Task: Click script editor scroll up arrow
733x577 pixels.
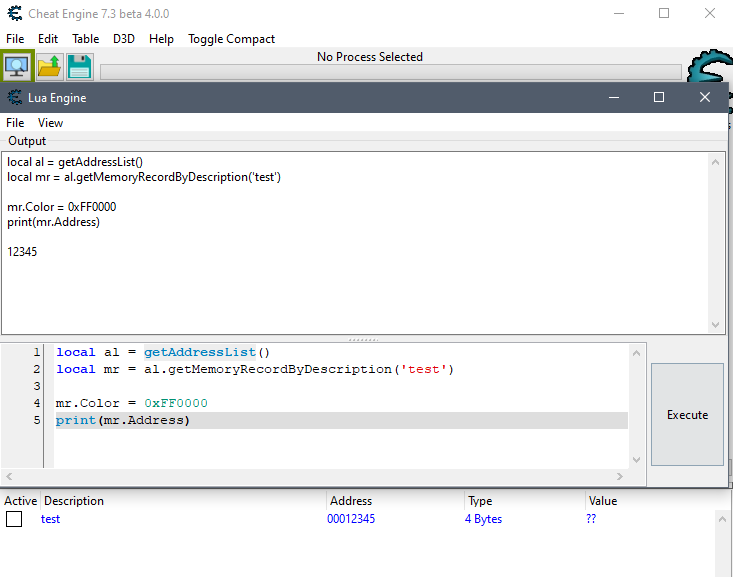Action: [636, 353]
